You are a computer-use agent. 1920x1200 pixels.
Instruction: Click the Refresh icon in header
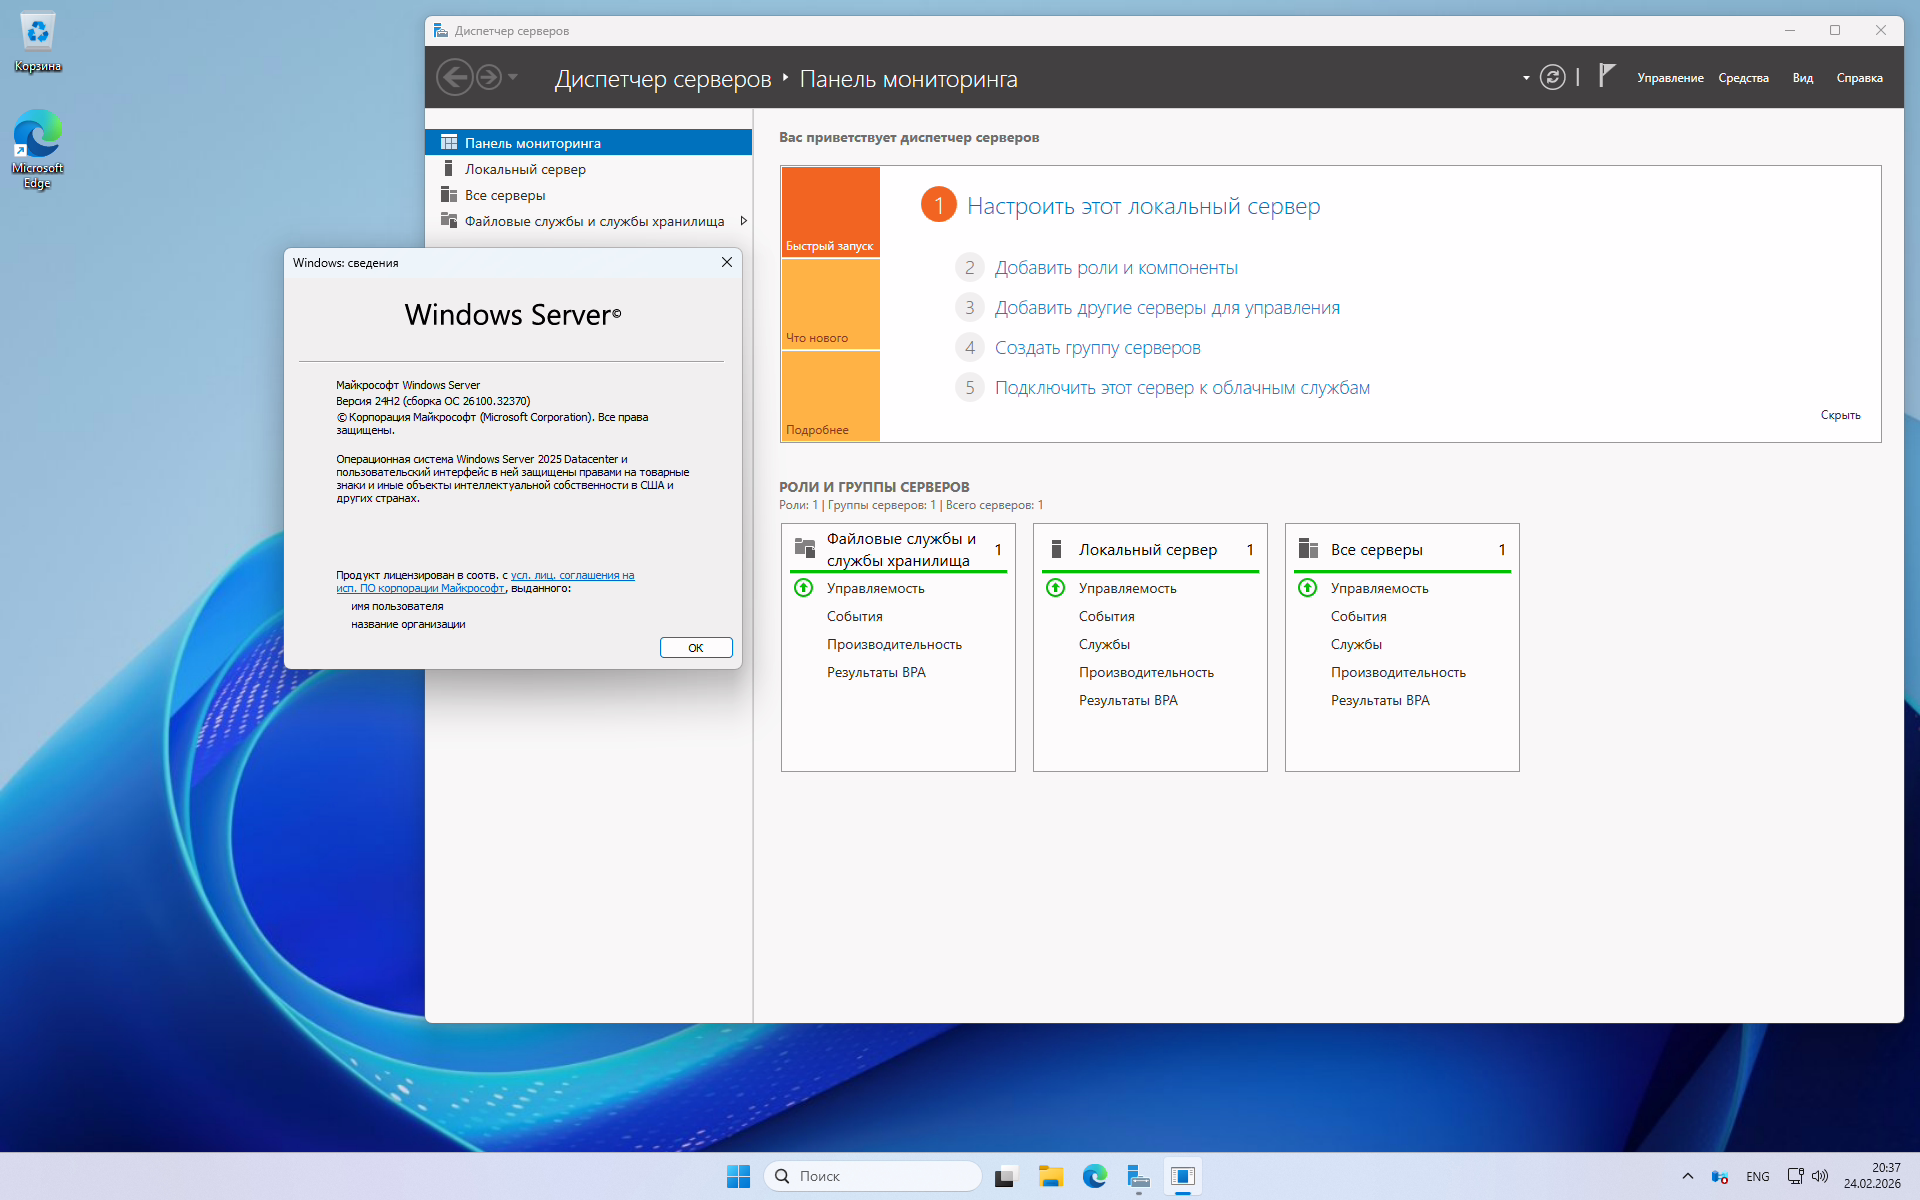click(1552, 77)
